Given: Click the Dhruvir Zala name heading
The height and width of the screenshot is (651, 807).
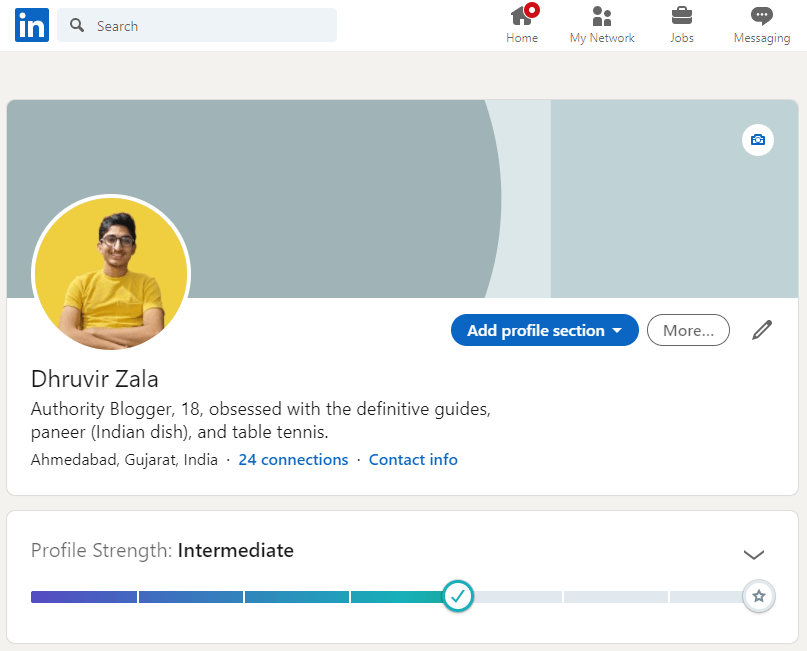Looking at the screenshot, I should click(x=95, y=379).
